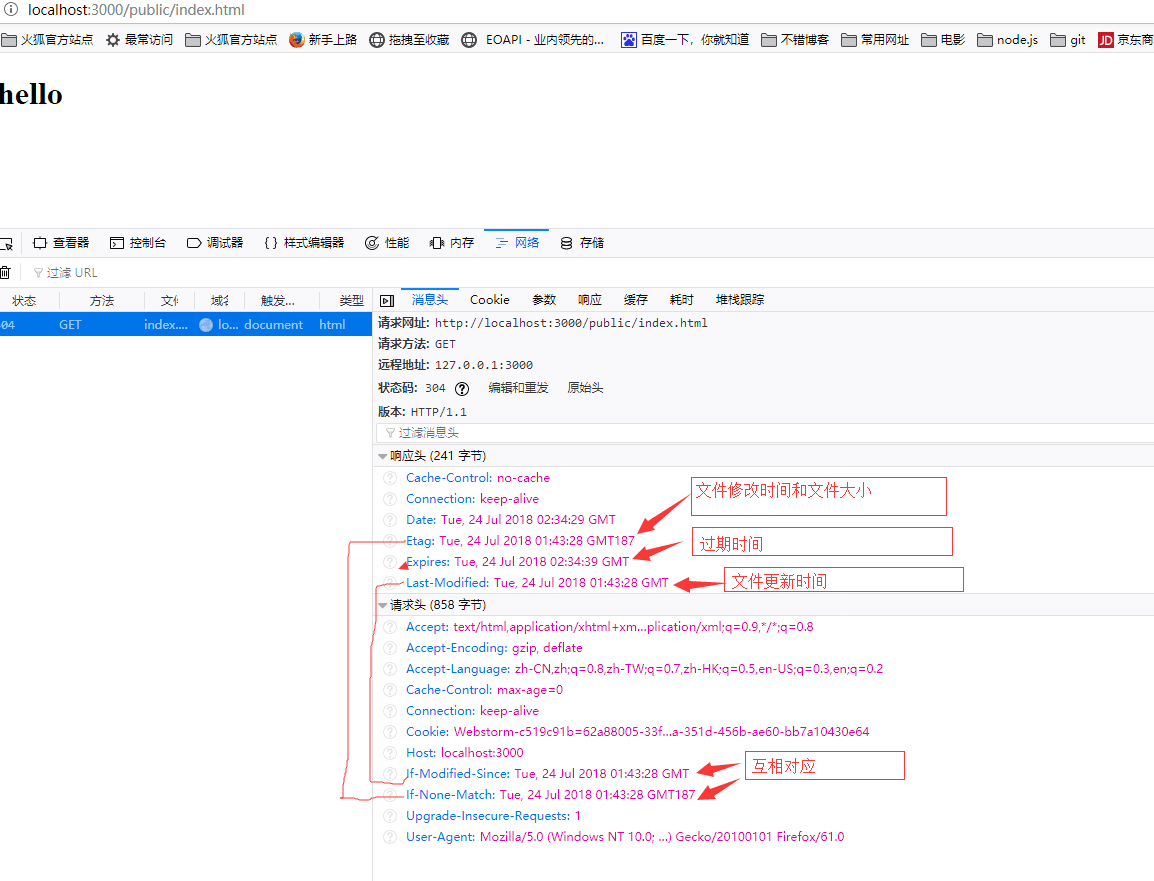This screenshot has height=881, width=1154.
Task: Open the 拖拽至收藏 bookmark
Action: coord(409,40)
